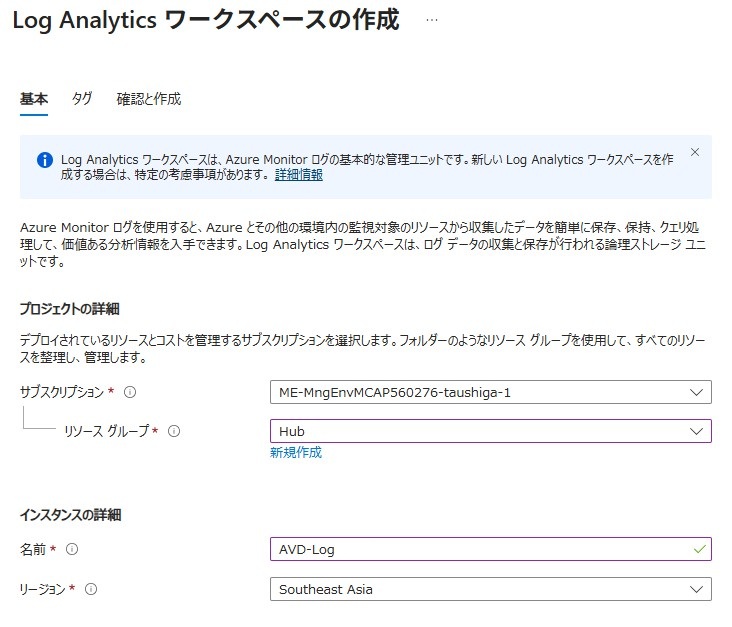732x627 pixels.
Task: Click the インスタンスの詳細 section heading
Action: coord(70,515)
